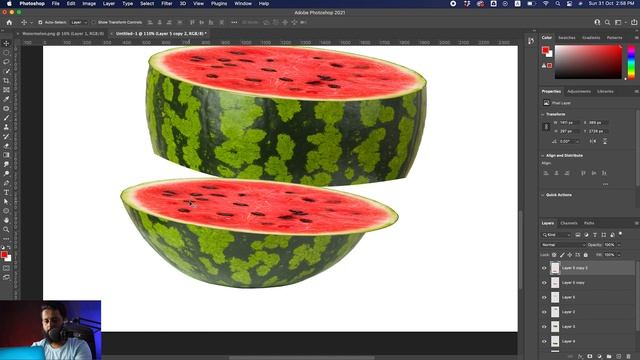The image size is (640, 360).
Task: Select the Brush tool
Action: [6, 118]
